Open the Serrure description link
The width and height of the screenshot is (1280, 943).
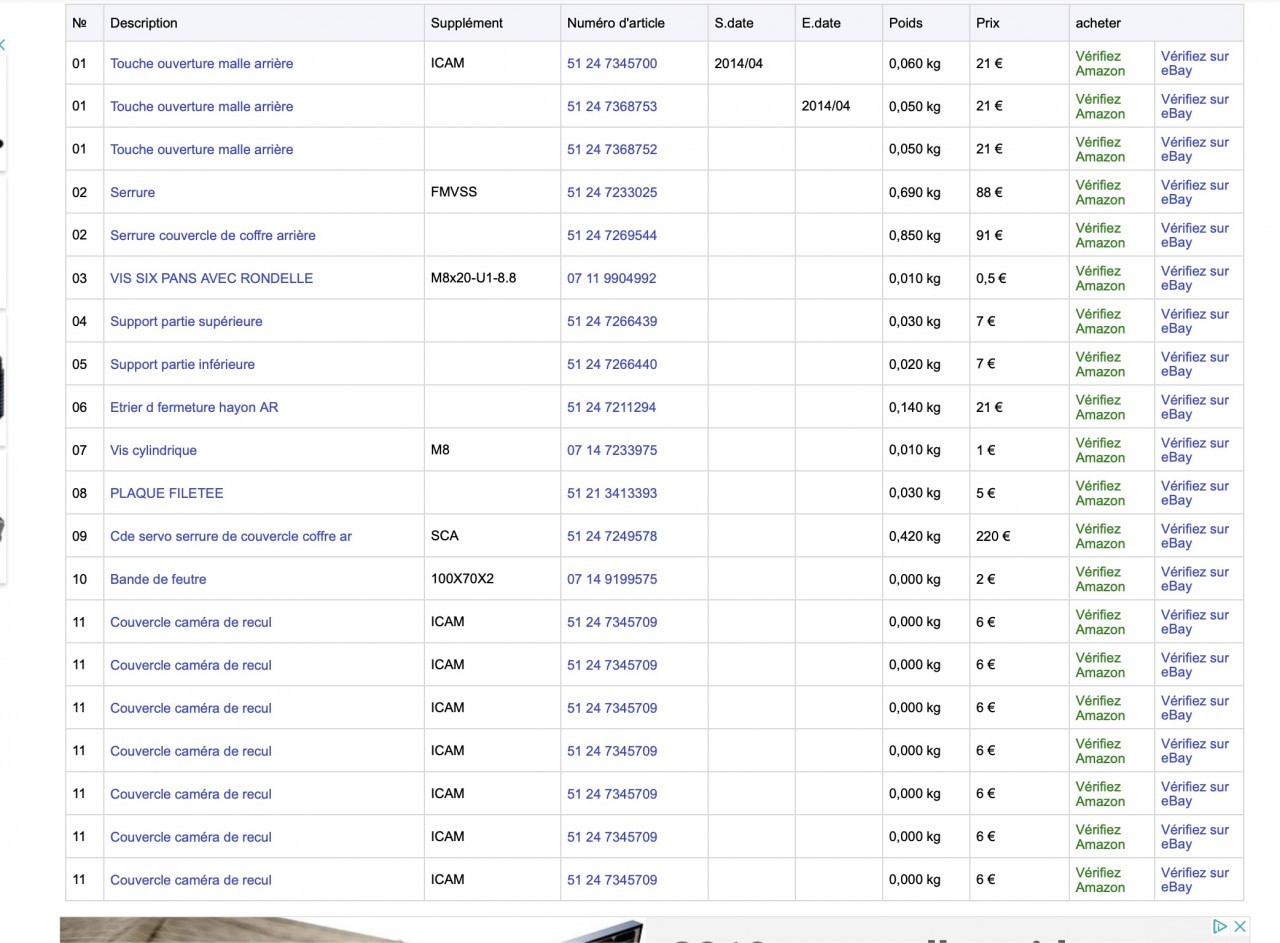pyautogui.click(x=132, y=192)
